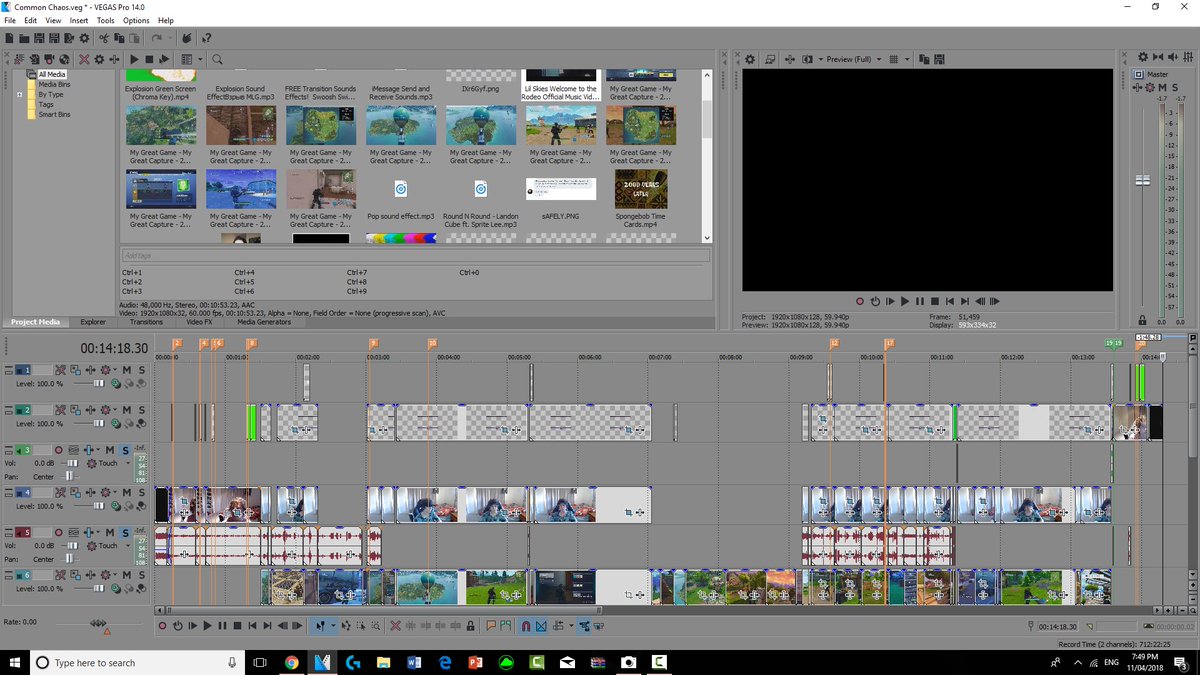Toggle Enable Snapping magnet icon
Viewport: 1200px width, 675px height.
point(526,626)
